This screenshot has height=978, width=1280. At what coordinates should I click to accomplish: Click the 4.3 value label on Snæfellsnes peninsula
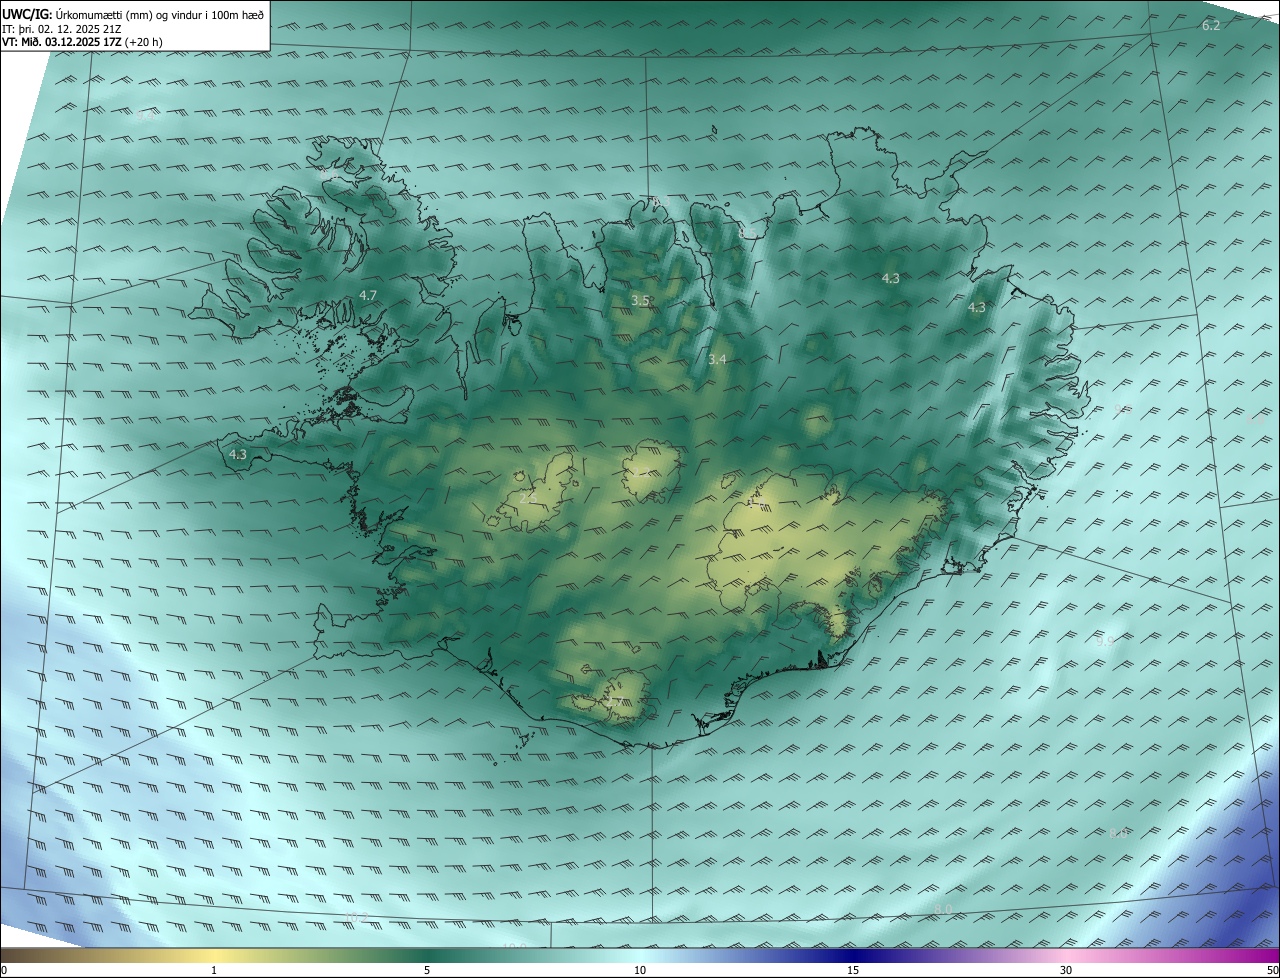point(238,454)
